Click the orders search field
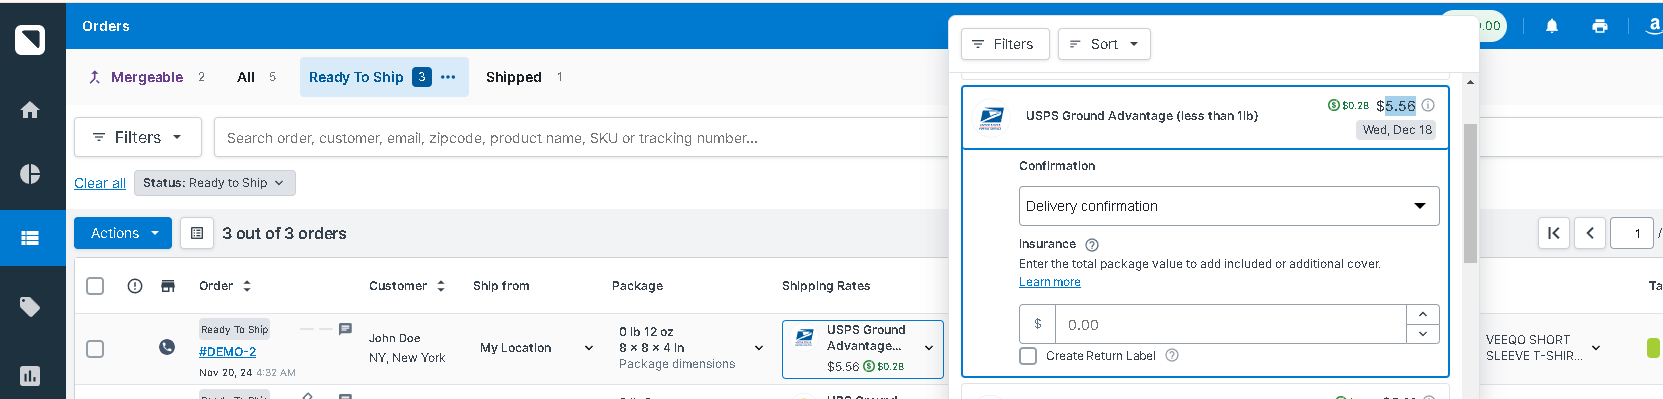1663x399 pixels. point(580,137)
